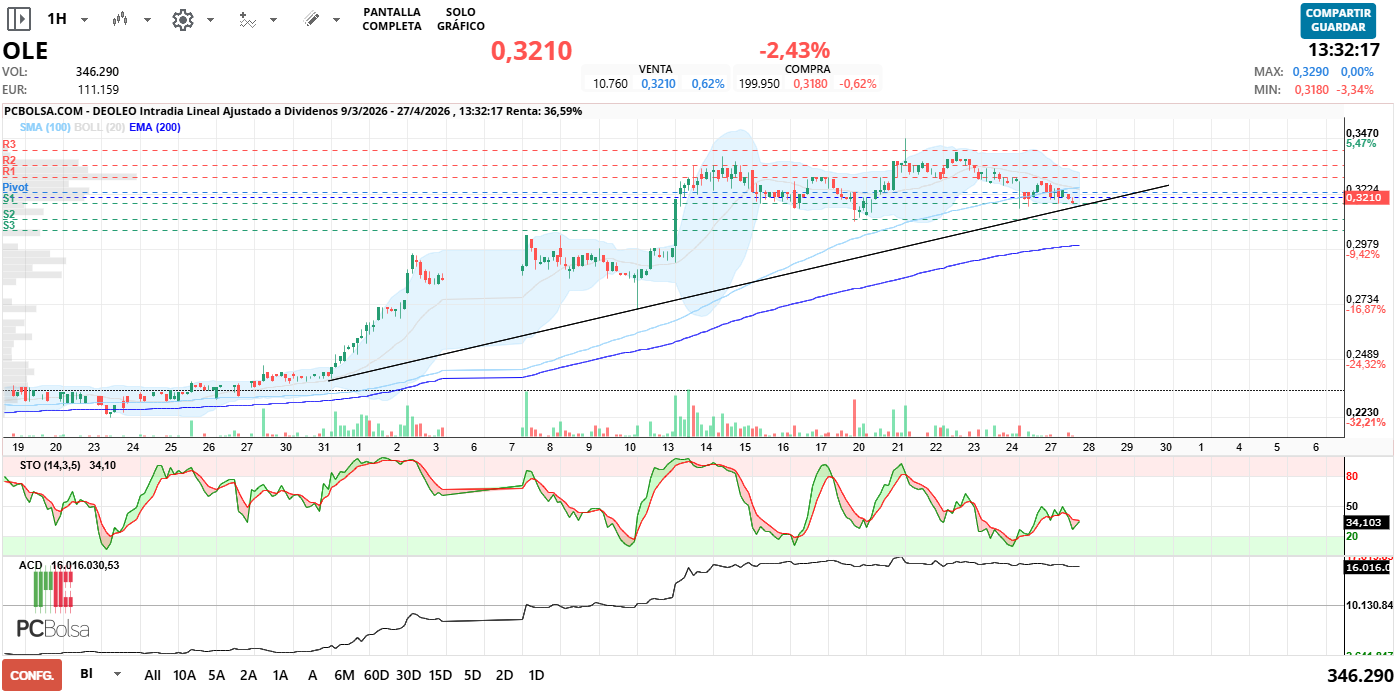Expand the indicators dropdown arrow

pos(274,20)
